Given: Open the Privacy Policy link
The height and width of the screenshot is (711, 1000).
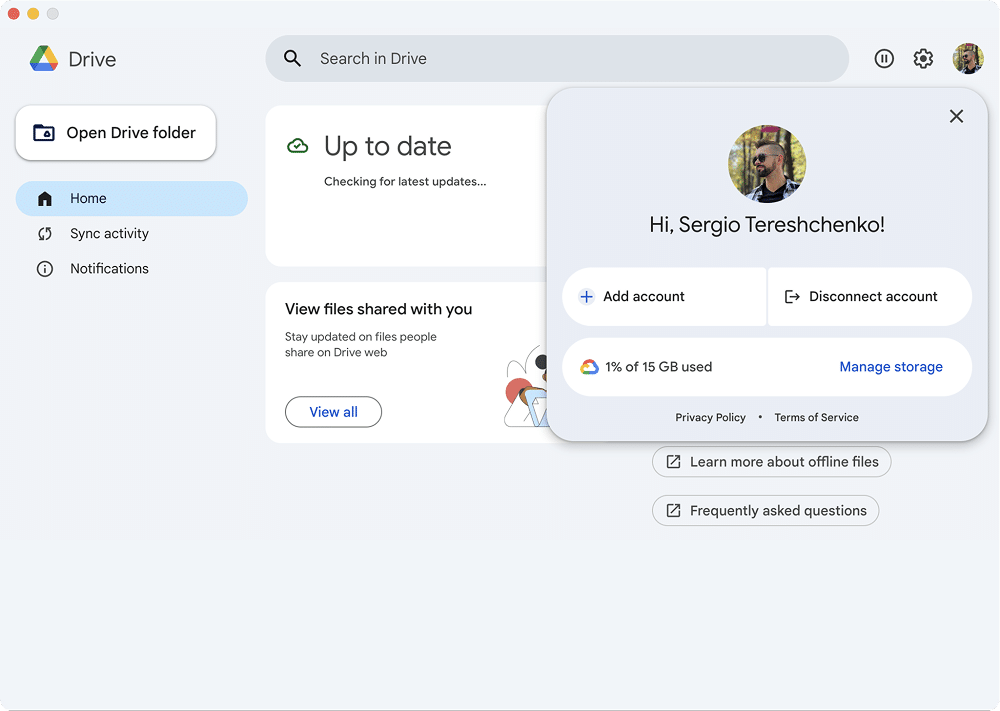Looking at the screenshot, I should coord(710,418).
